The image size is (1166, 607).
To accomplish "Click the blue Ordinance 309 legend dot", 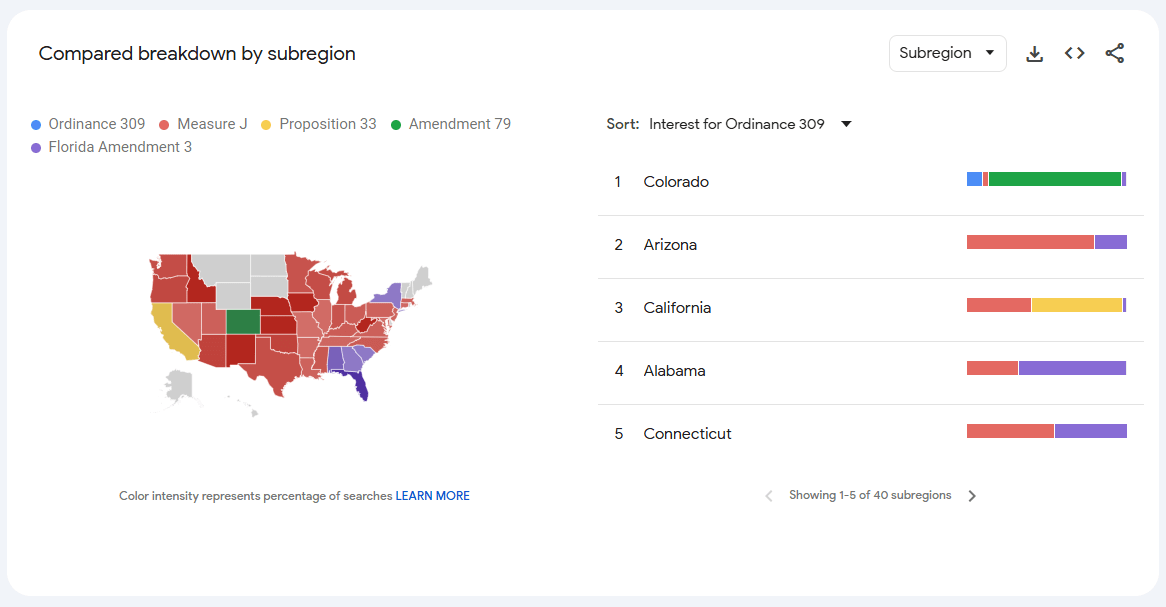I will (36, 125).
